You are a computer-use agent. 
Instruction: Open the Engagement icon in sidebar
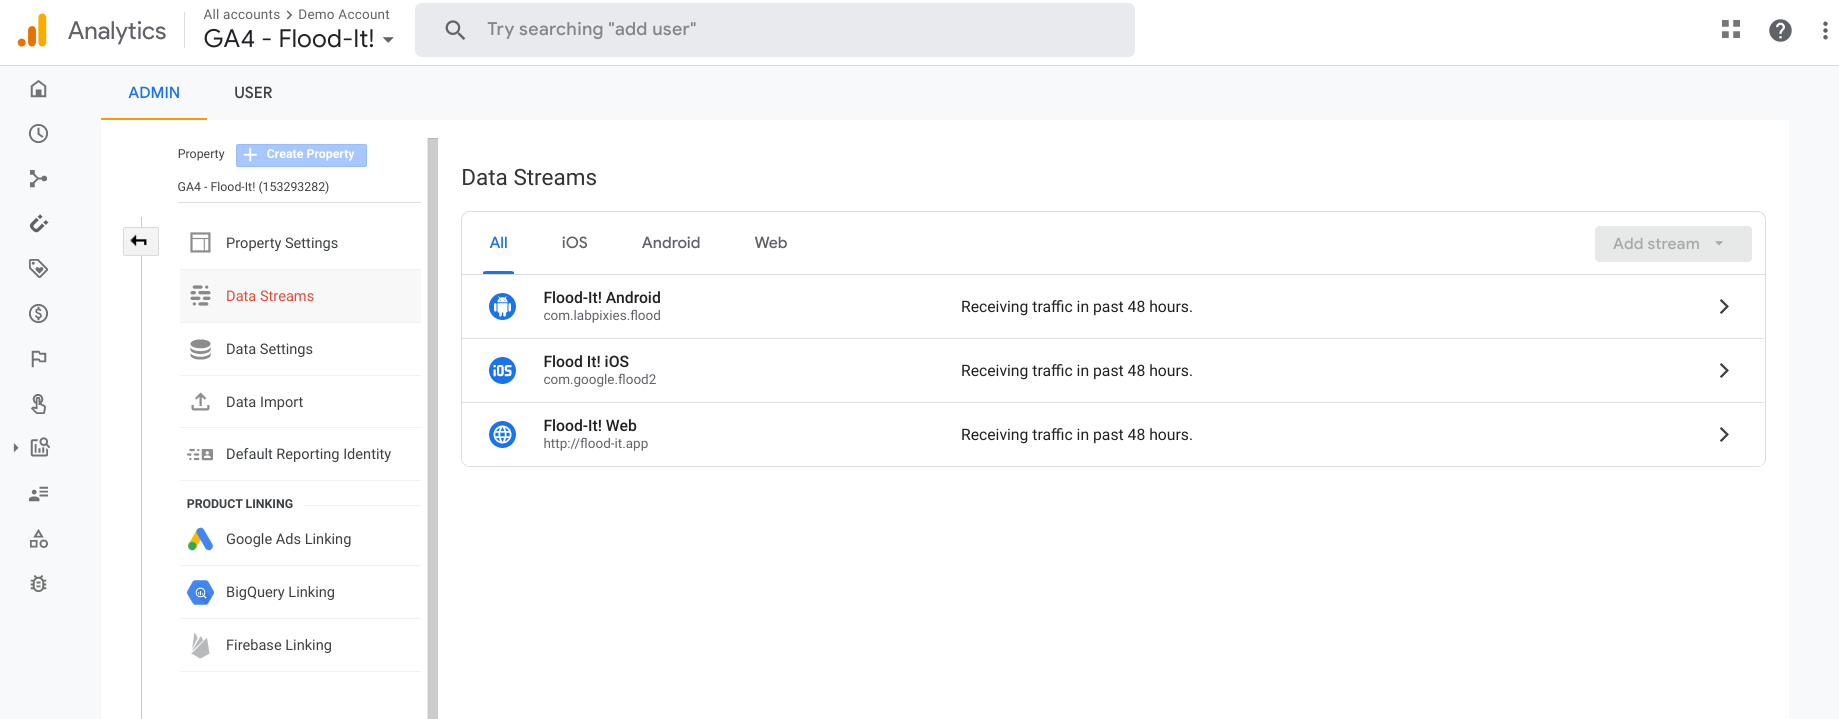pyautogui.click(x=39, y=224)
